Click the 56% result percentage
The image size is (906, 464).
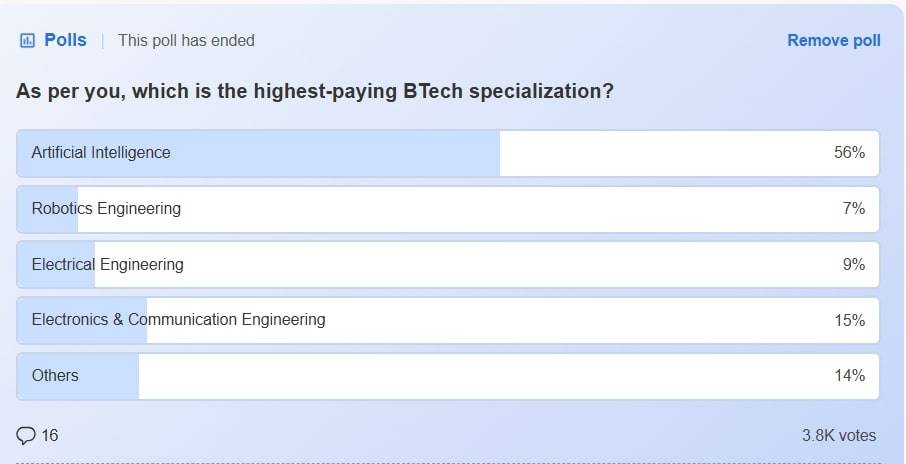click(849, 153)
